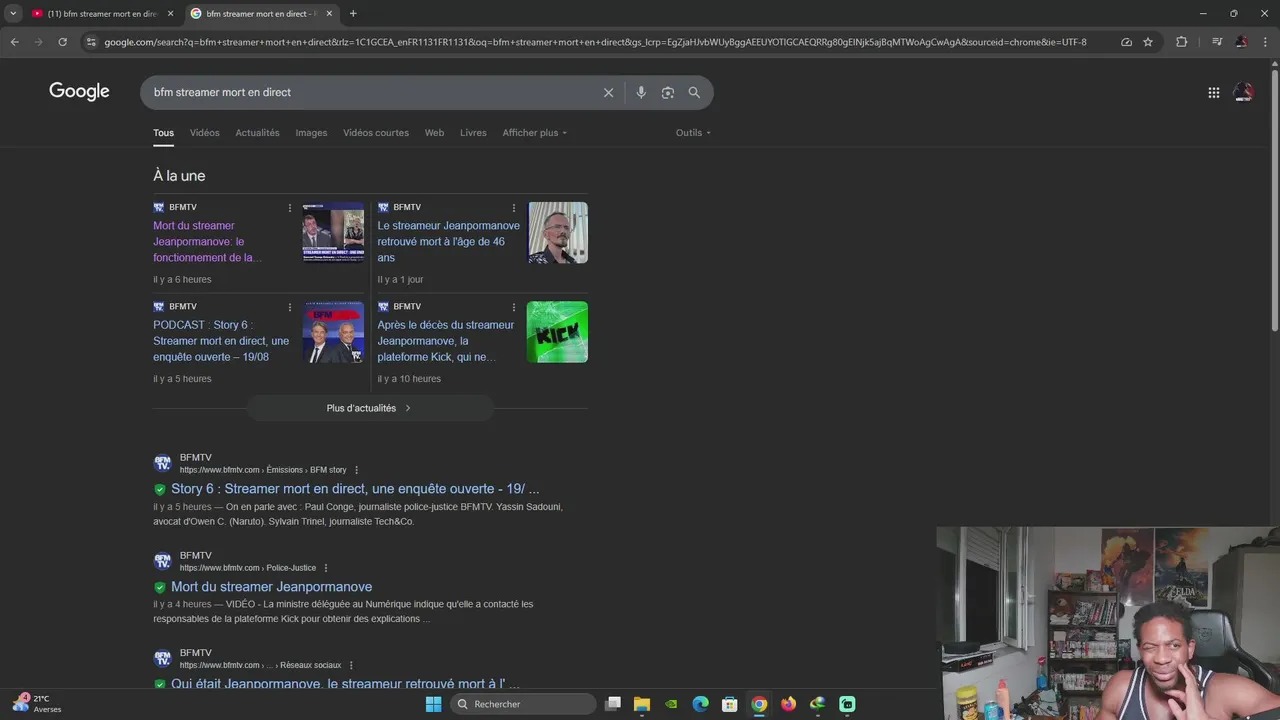Screen dimensions: 1280x720
Task: Open 'Le streameur Jeanpormanove retrouvé mort à l'âge de 46 ans'
Action: [448, 242]
